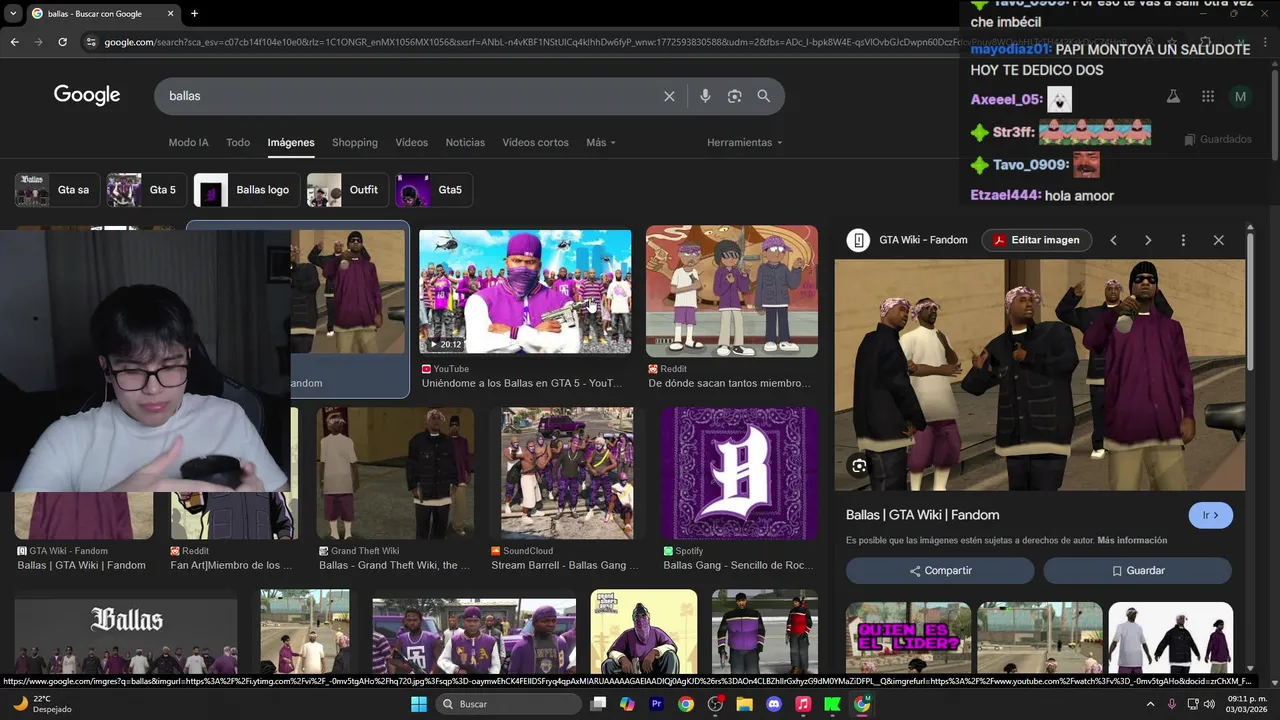Open the YouTube Ballas GTA 5 video thumbnail

(x=525, y=291)
